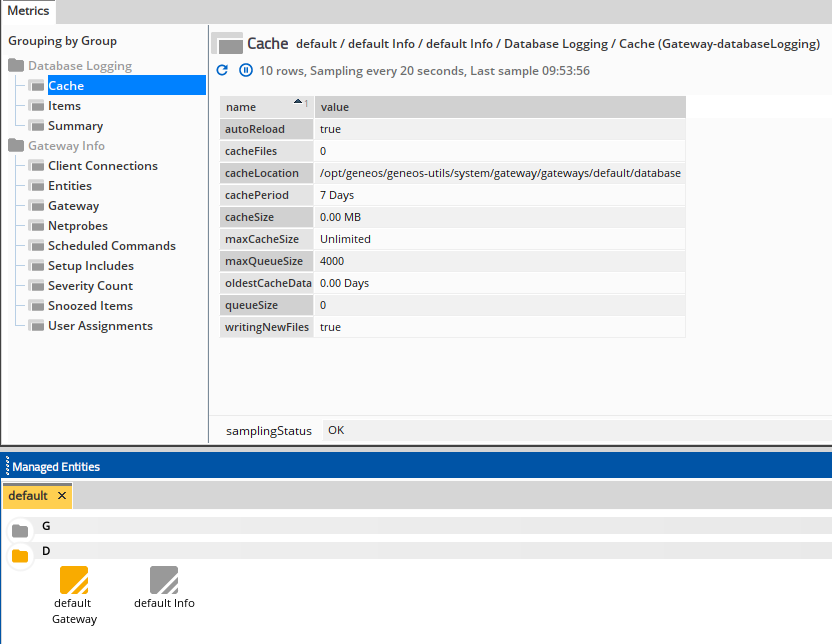Sort by the name column header
This screenshot has width=832, height=644.
tap(266, 107)
